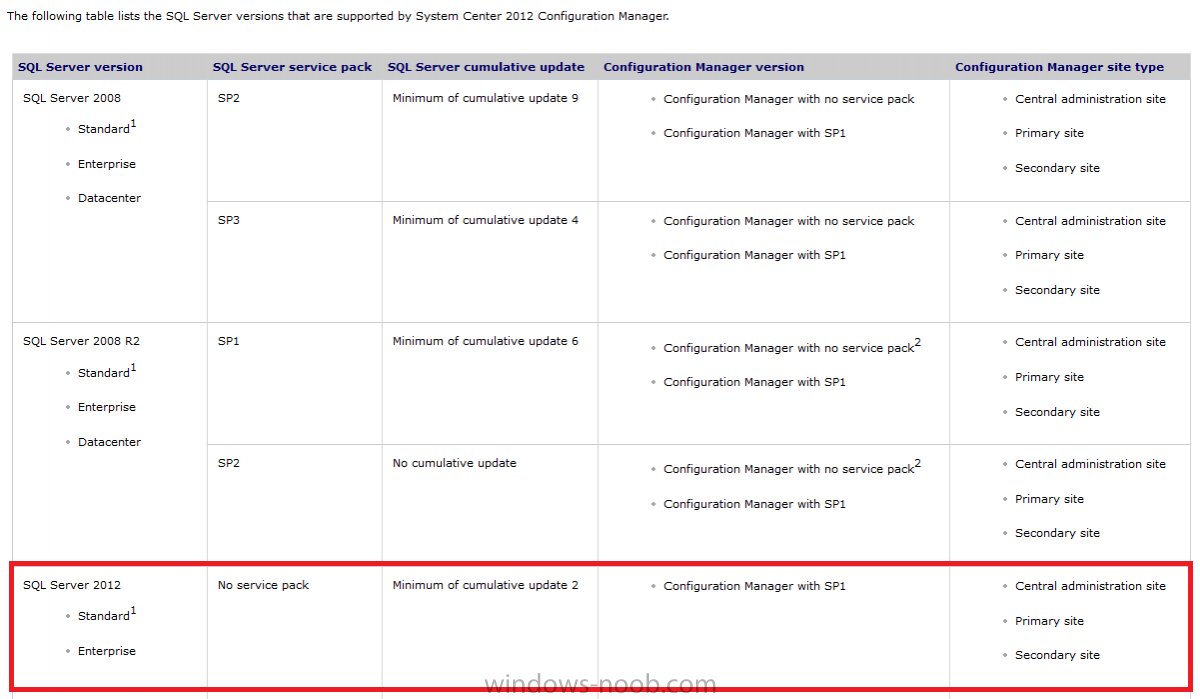Click 'Minimum of cumulative update 6'

485,341
